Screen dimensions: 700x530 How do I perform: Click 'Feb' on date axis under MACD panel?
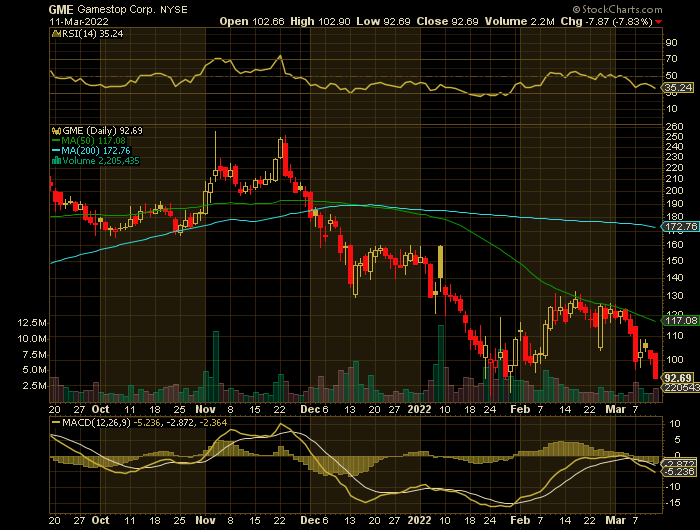(x=520, y=520)
